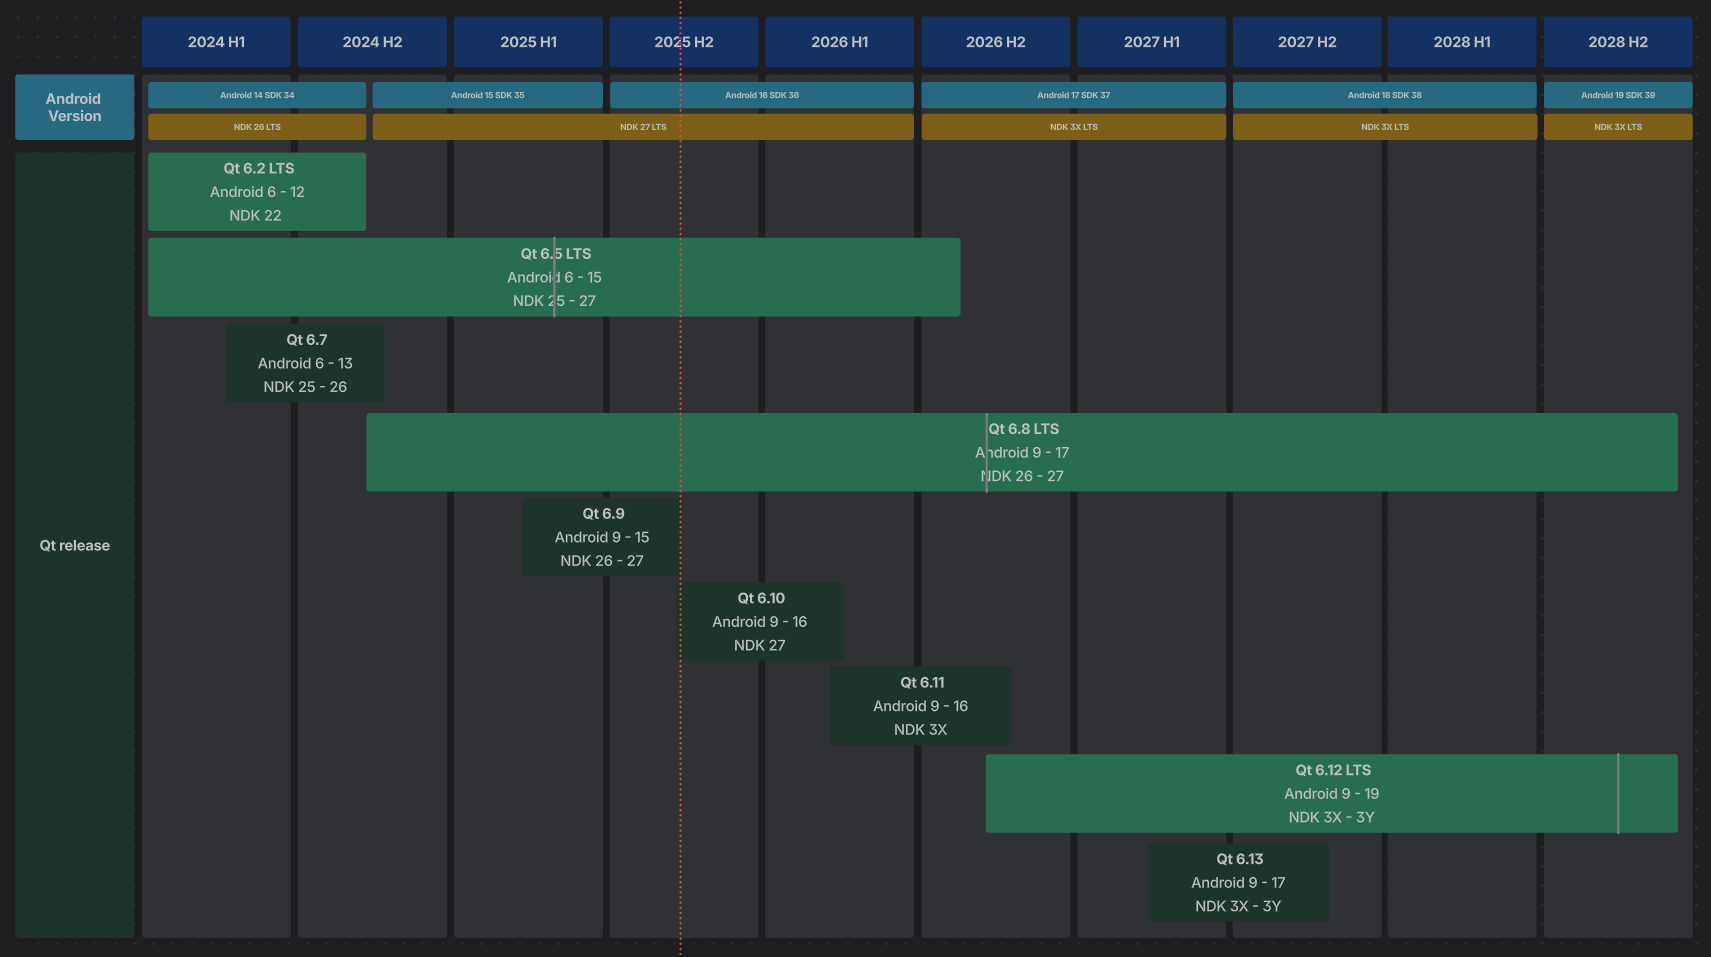Click the Qt 6.9 release block
This screenshot has height=957, width=1711.
(x=602, y=537)
